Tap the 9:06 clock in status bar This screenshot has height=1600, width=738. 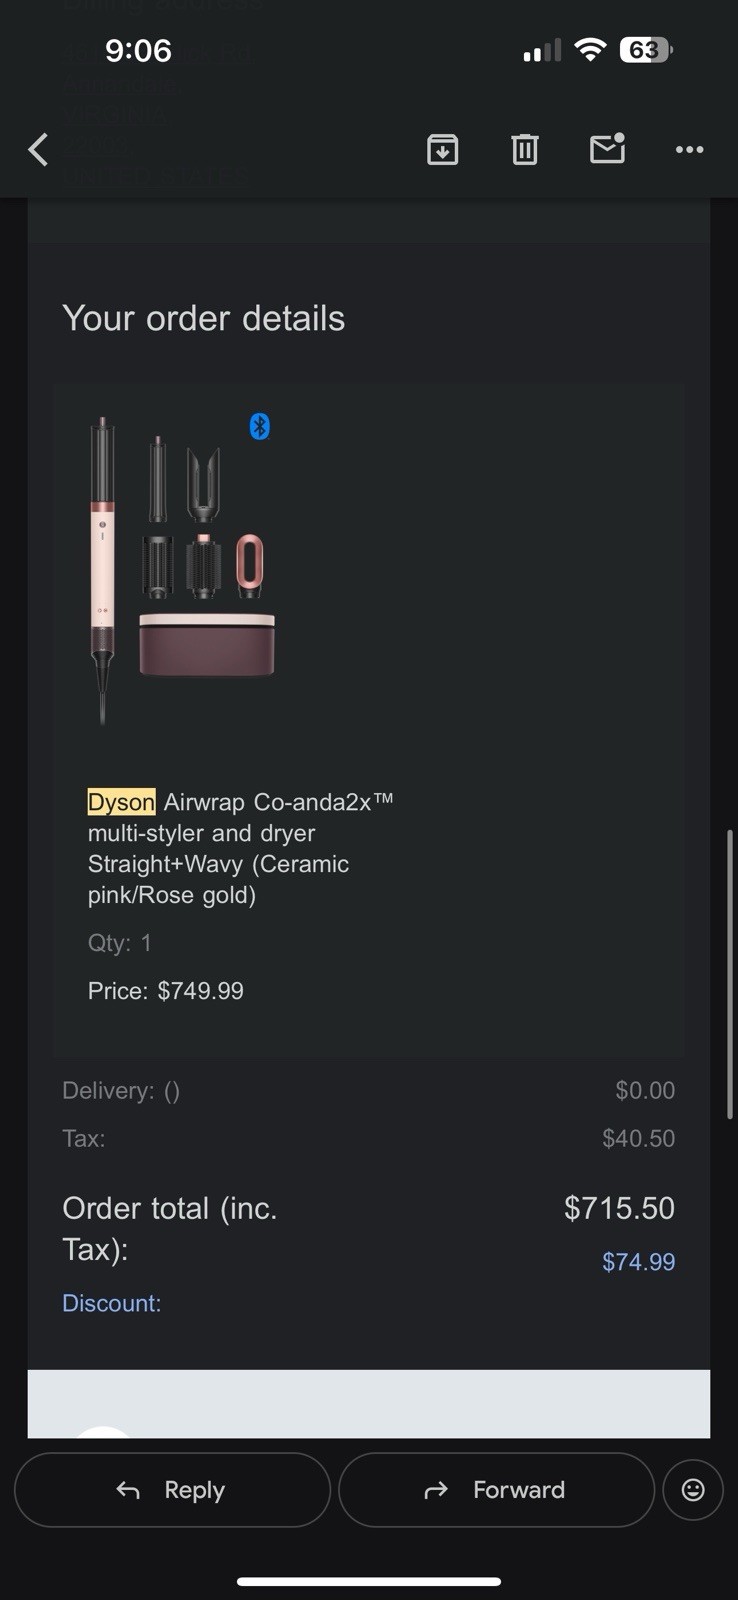point(138,50)
